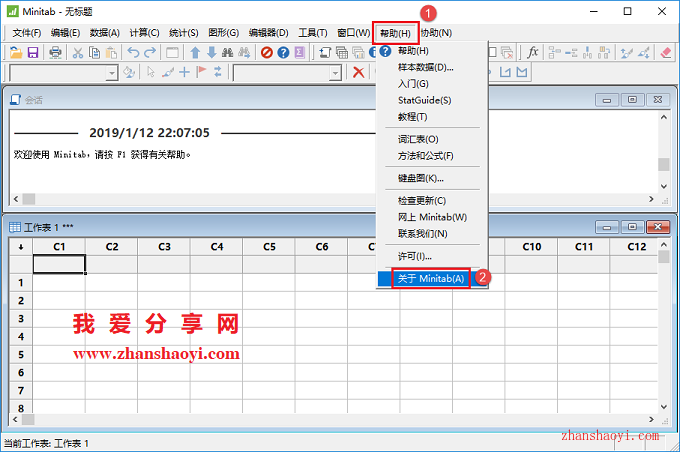Click the Copy icon in the toolbar
680x452 pixels.
click(94, 52)
